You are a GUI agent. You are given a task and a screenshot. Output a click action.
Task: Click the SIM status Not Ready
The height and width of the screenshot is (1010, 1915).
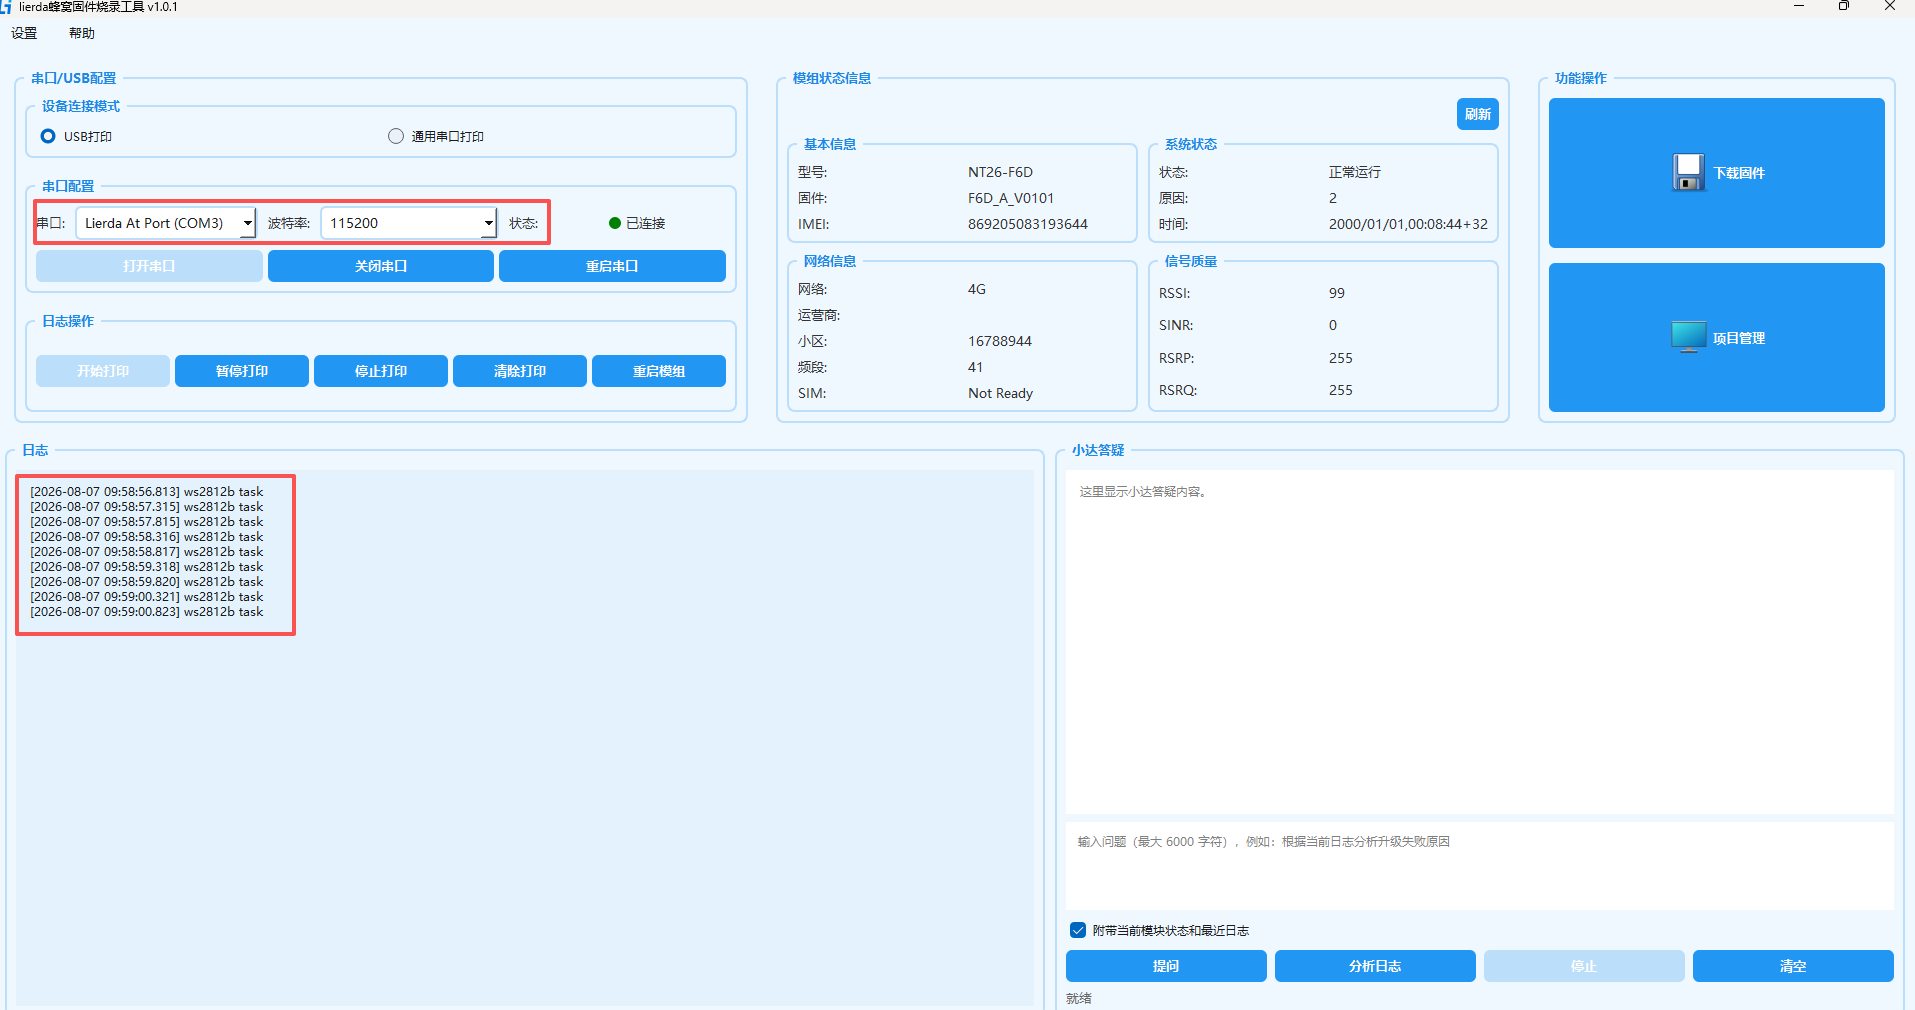[1000, 393]
